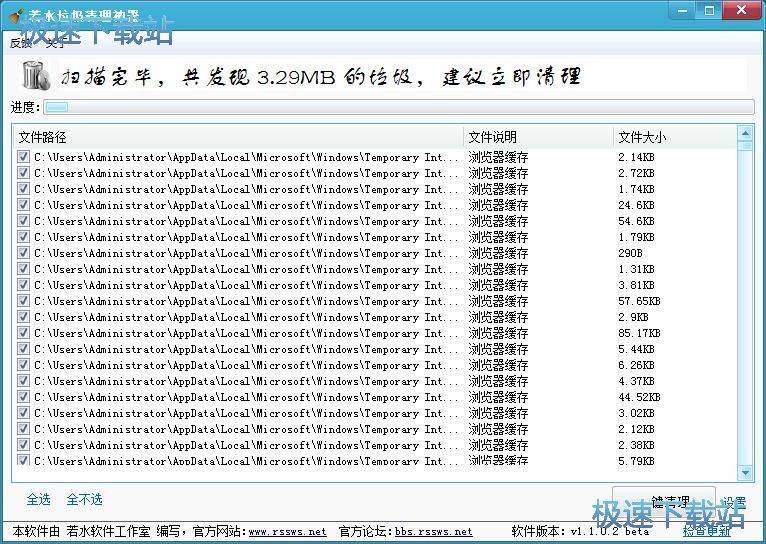This screenshot has height=544, width=766.
Task: Click 浏览器缓存 in the 2.14KB row
Action: pyautogui.click(x=498, y=157)
